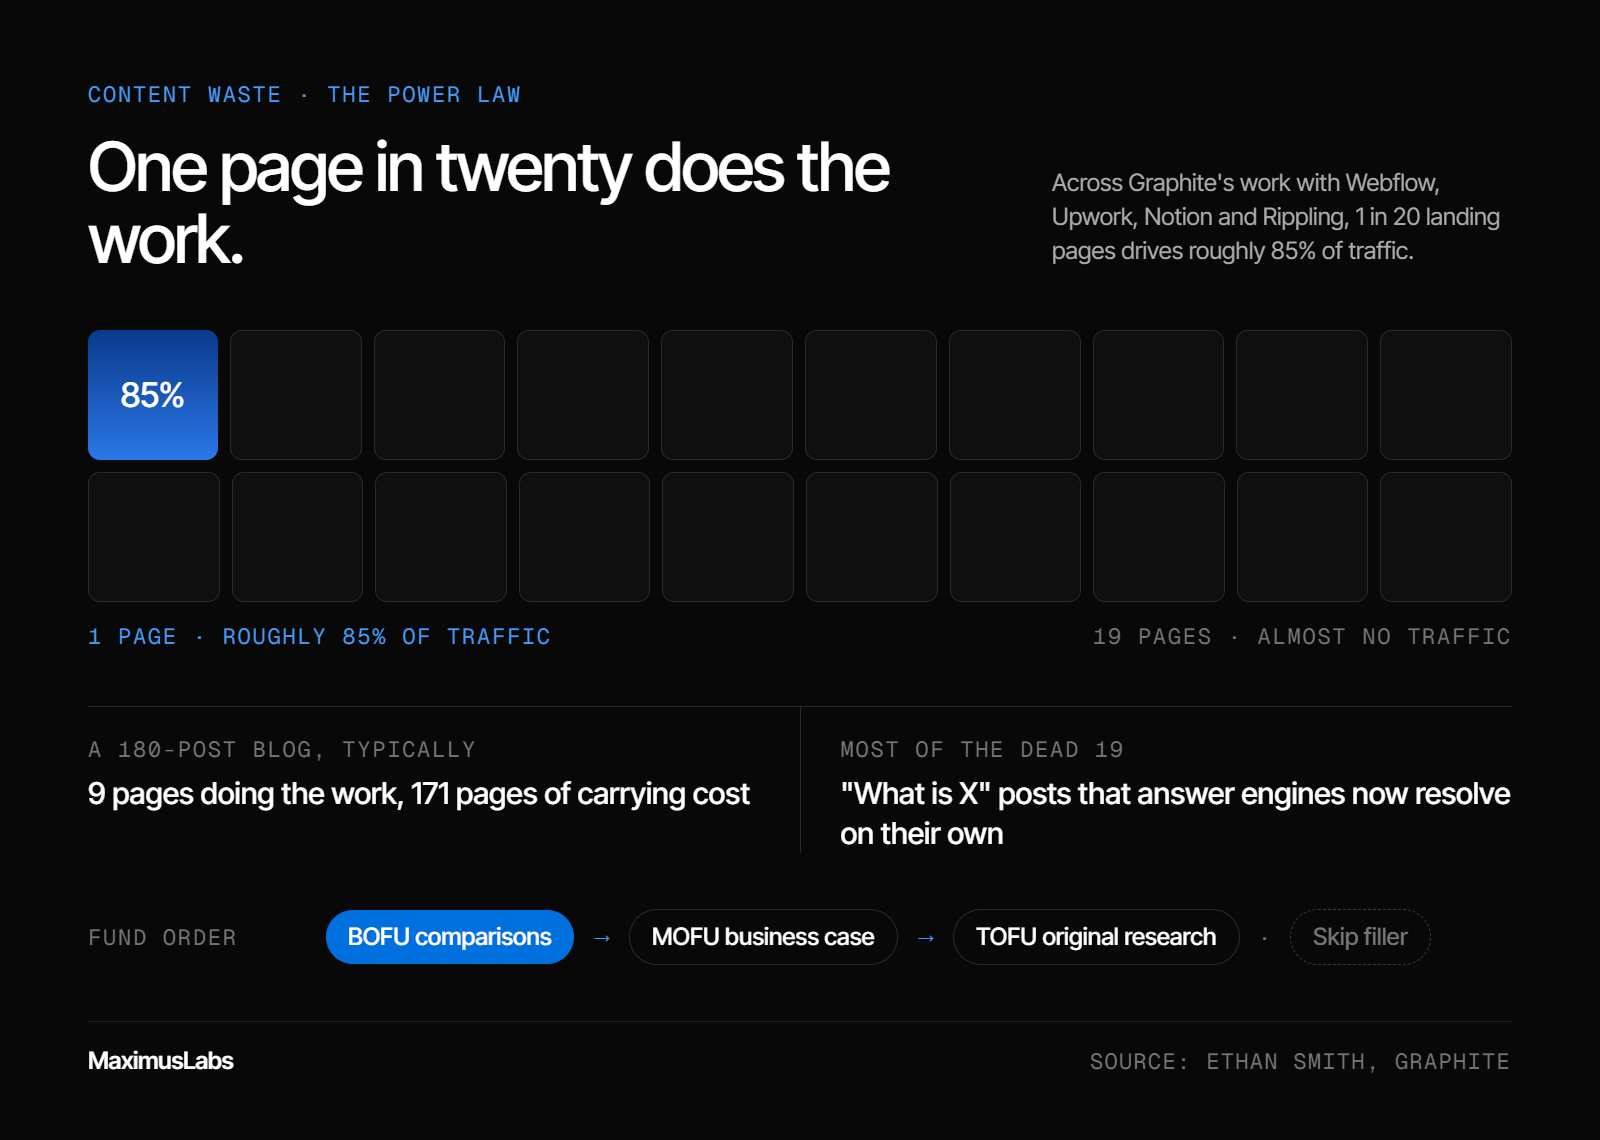Image resolution: width=1600 pixels, height=1140 pixels.
Task: Click the 'Most of the dead 19' label
Action: [982, 750]
